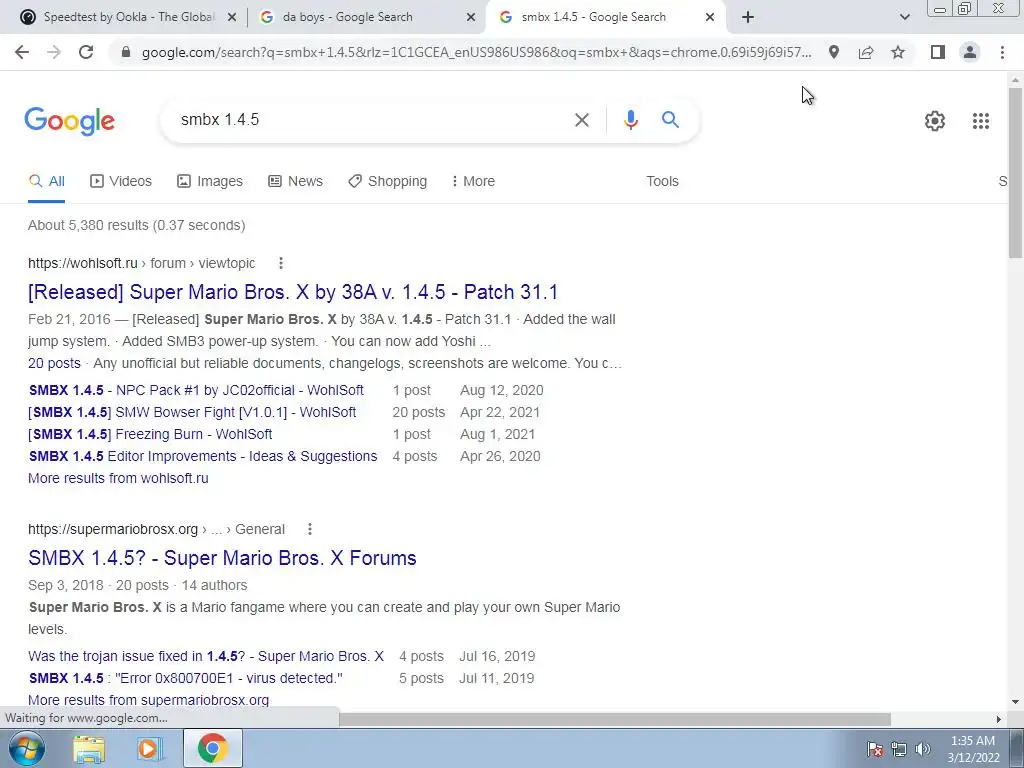
Task: Launch Windows Media Player from taskbar
Action: [149, 749]
